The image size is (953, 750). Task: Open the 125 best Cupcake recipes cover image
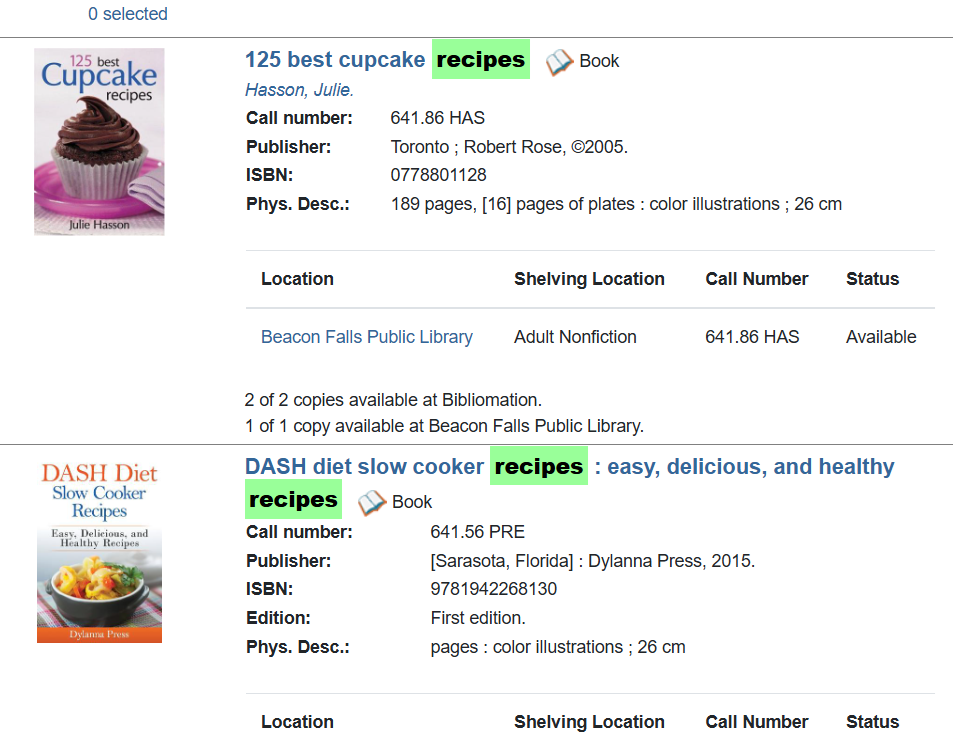click(x=99, y=141)
